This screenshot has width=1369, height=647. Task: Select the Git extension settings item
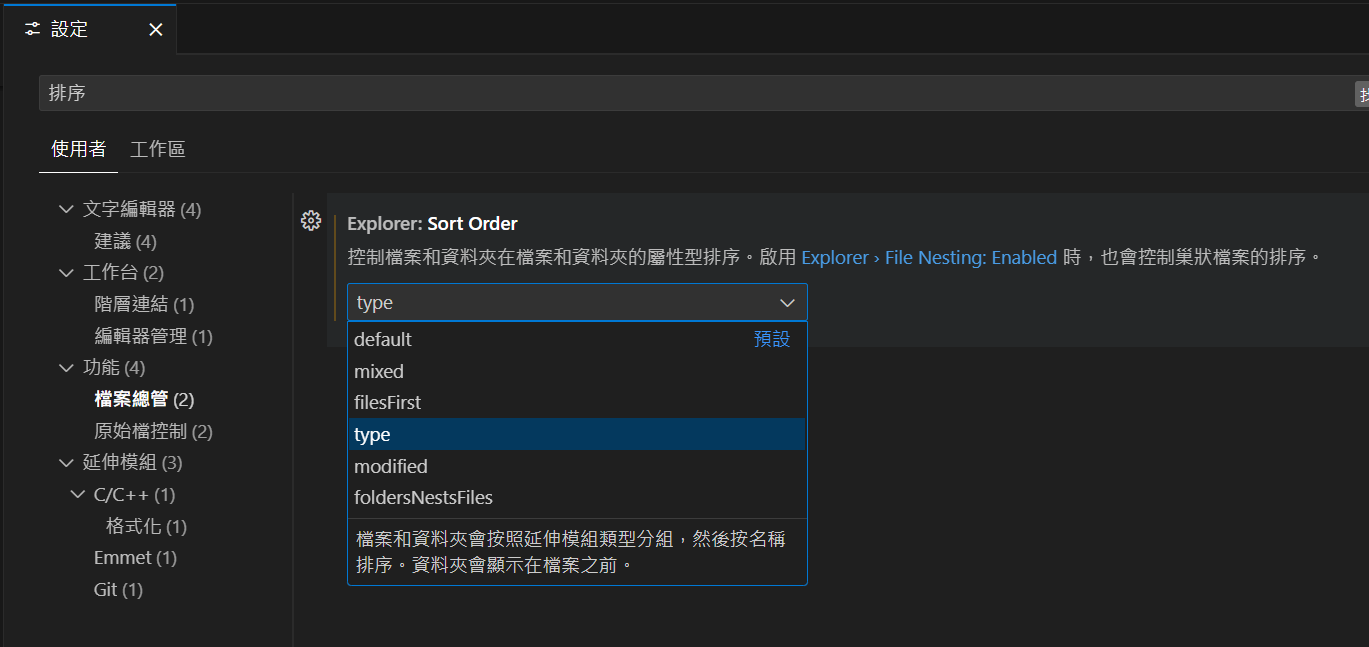(118, 590)
